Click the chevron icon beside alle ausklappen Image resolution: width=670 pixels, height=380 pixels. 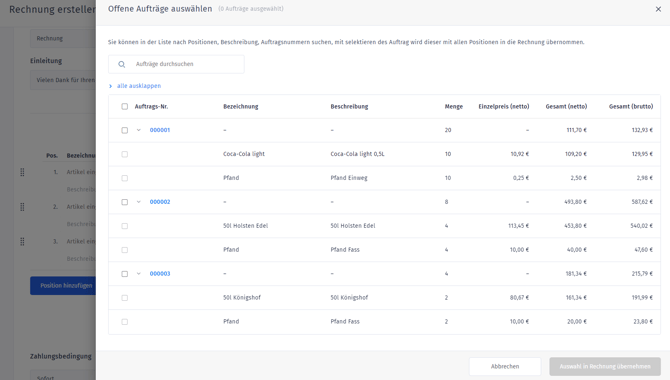(111, 86)
